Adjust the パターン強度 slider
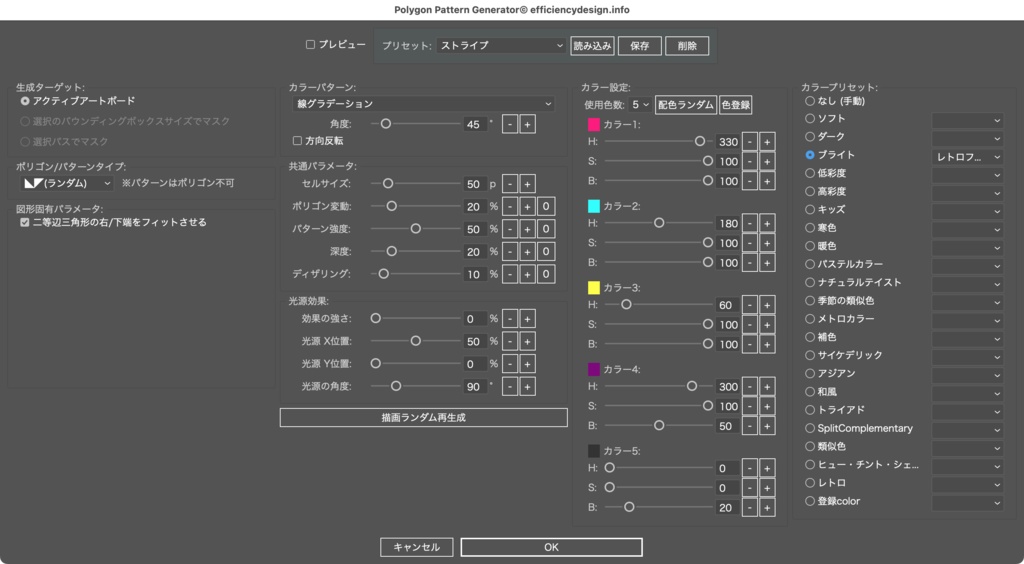 coord(415,228)
